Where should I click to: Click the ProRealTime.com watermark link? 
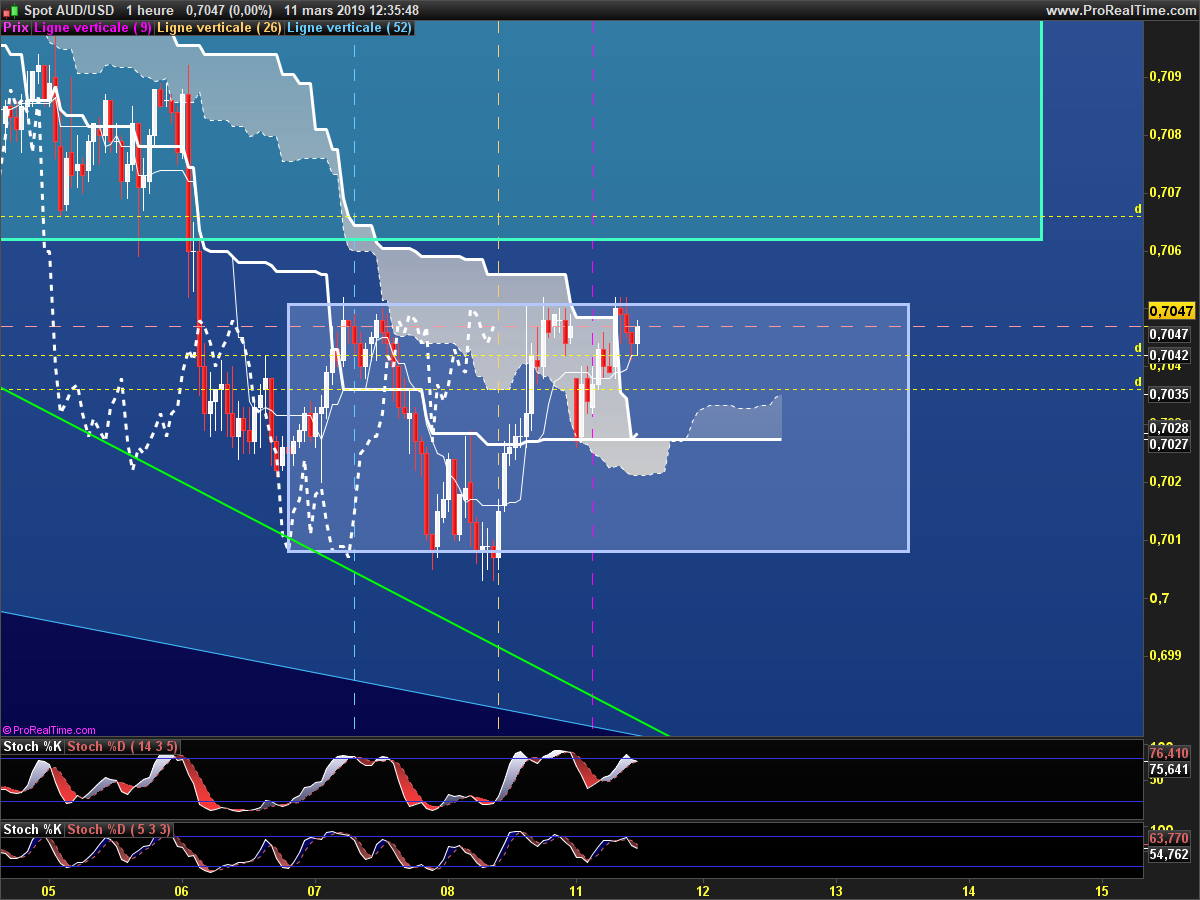[49, 731]
